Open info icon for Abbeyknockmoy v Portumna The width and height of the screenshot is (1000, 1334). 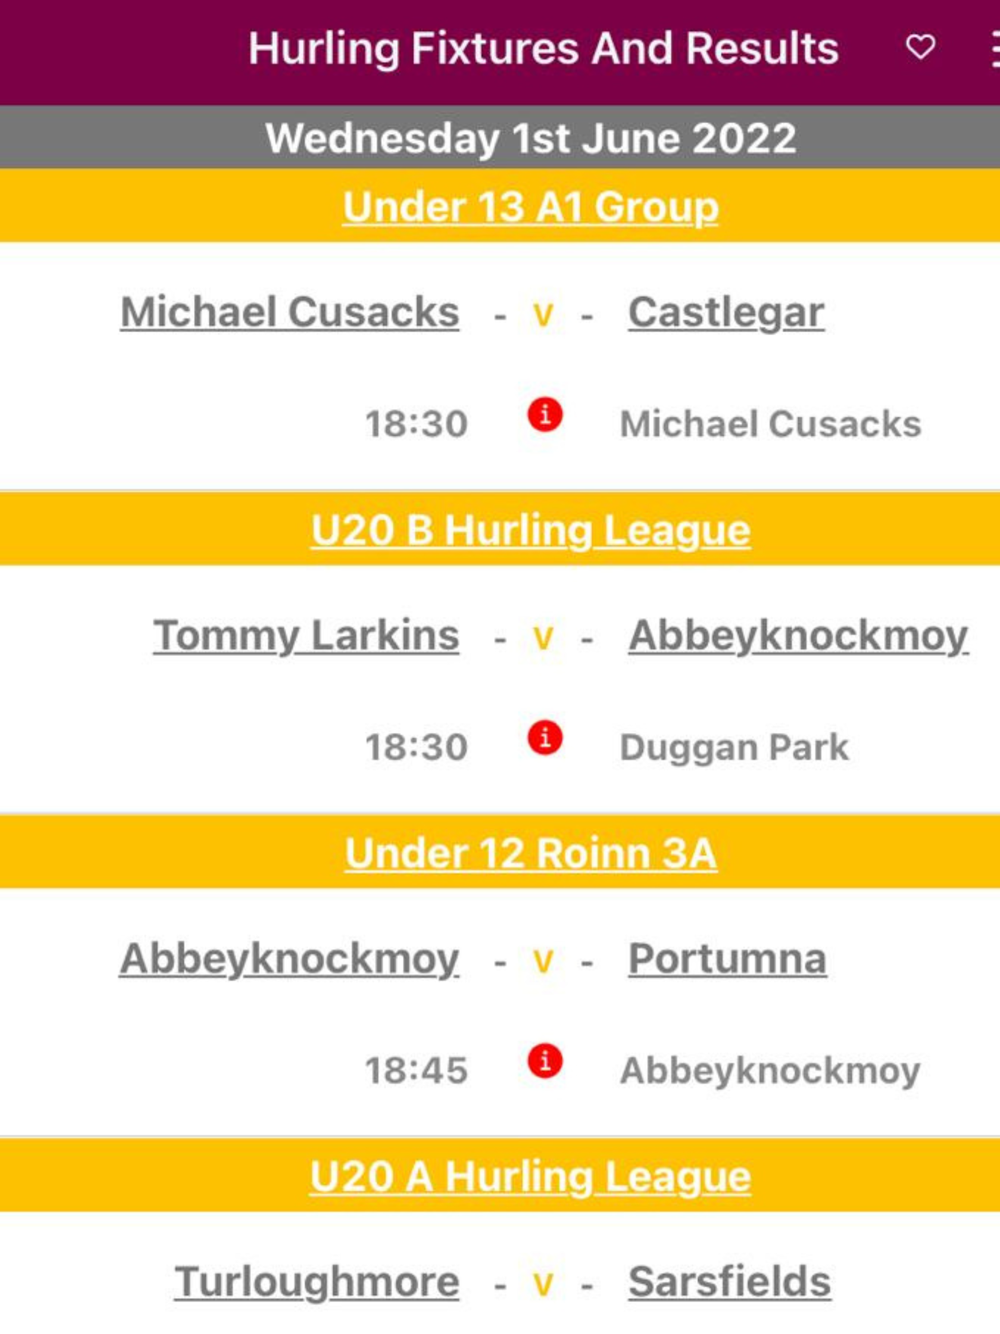tap(545, 1061)
